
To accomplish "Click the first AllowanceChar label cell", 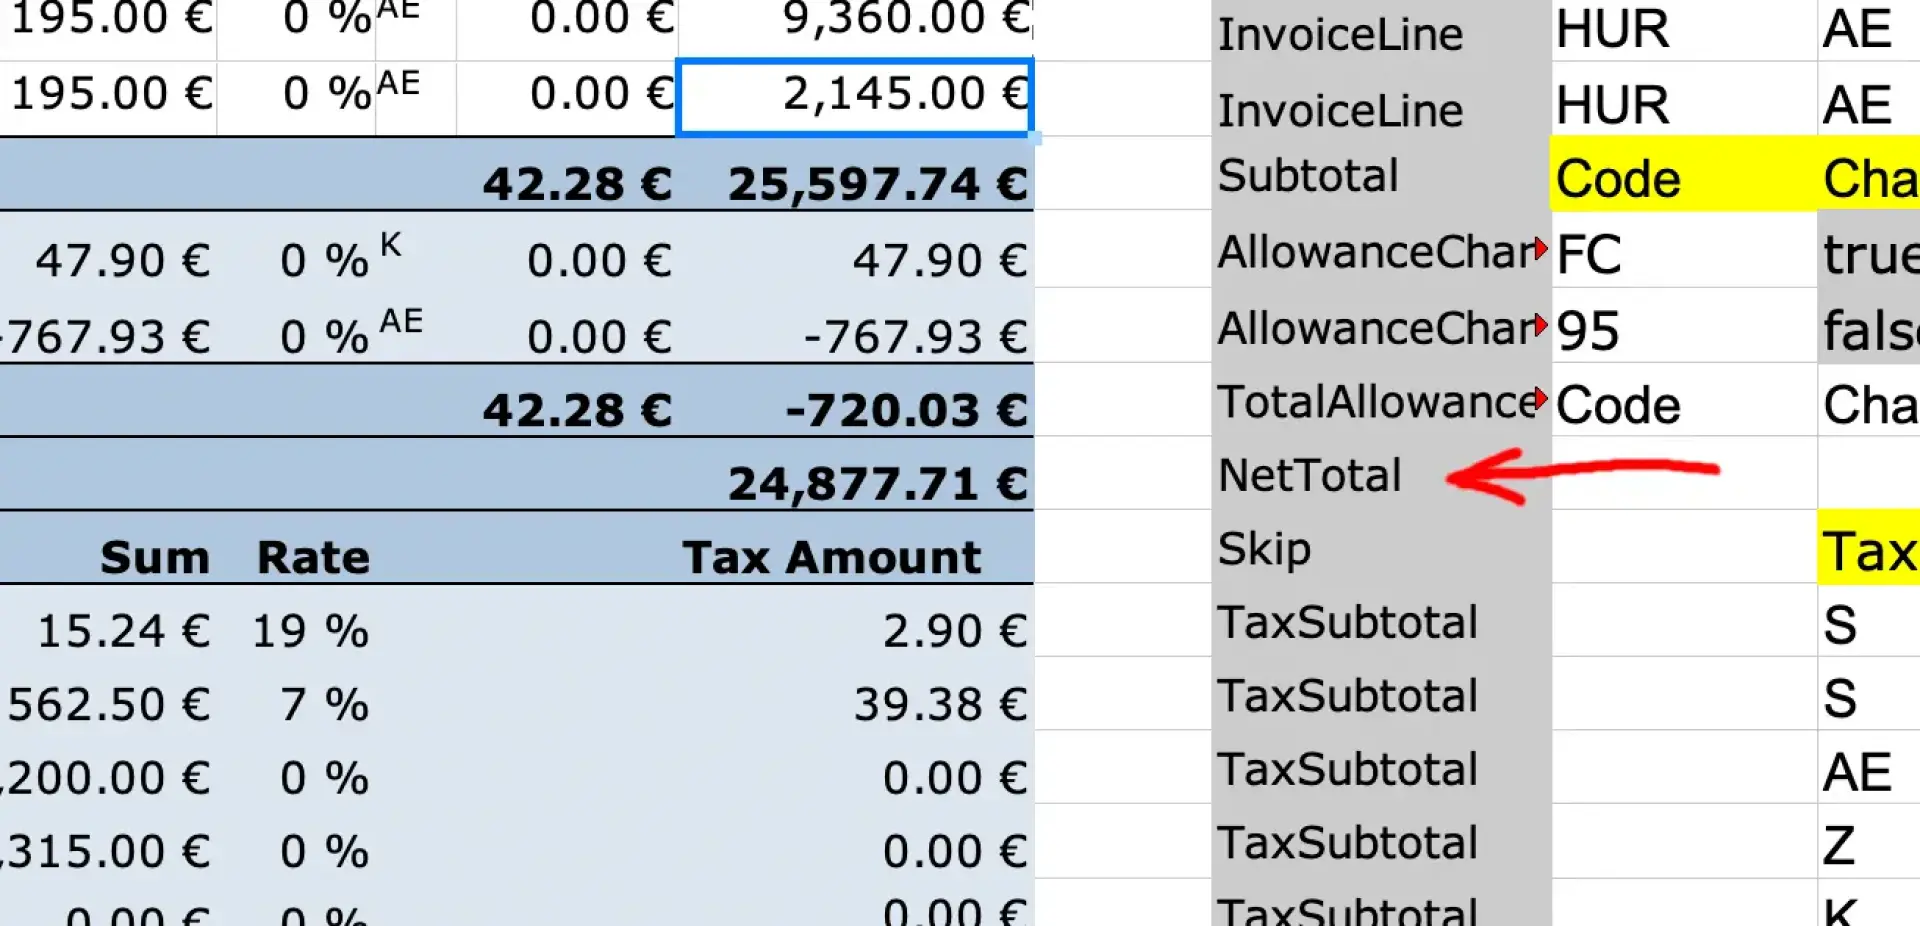I will 1381,250.
